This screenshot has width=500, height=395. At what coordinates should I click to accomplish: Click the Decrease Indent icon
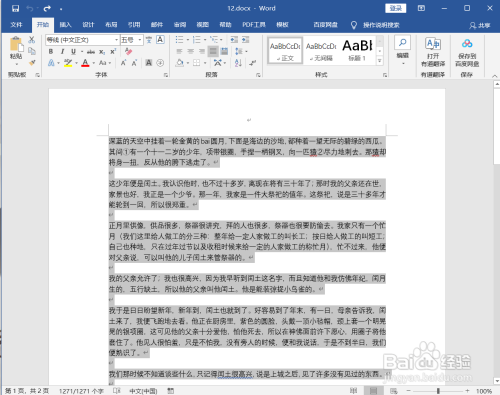pos(234,40)
